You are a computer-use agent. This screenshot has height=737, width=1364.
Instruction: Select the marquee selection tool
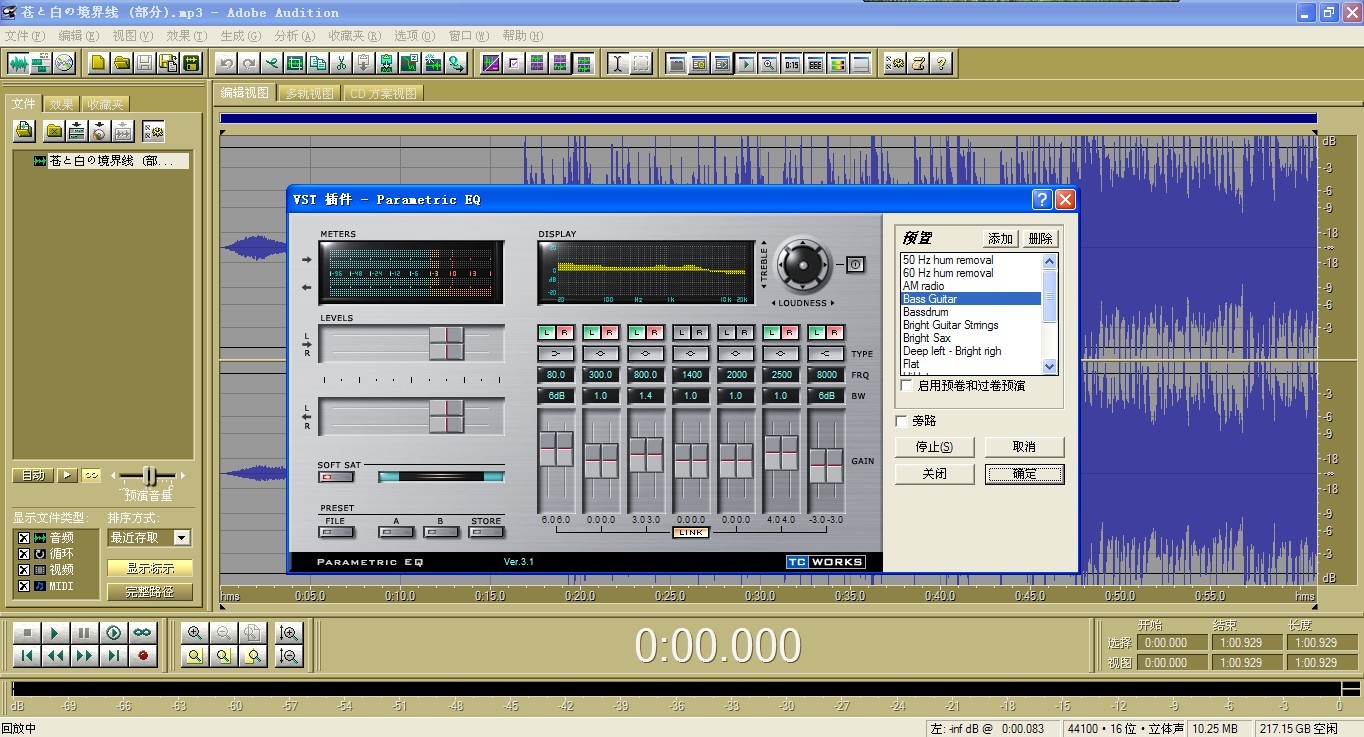(641, 63)
